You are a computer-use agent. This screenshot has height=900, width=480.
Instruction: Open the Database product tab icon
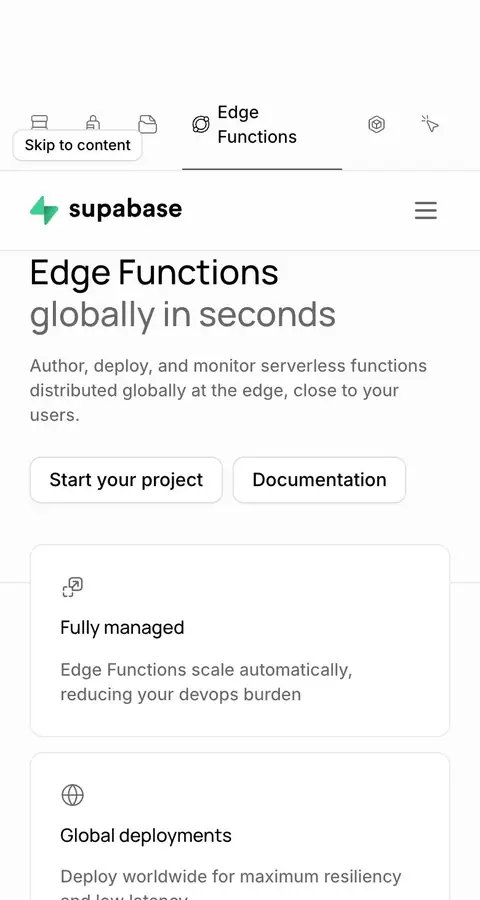(39, 123)
